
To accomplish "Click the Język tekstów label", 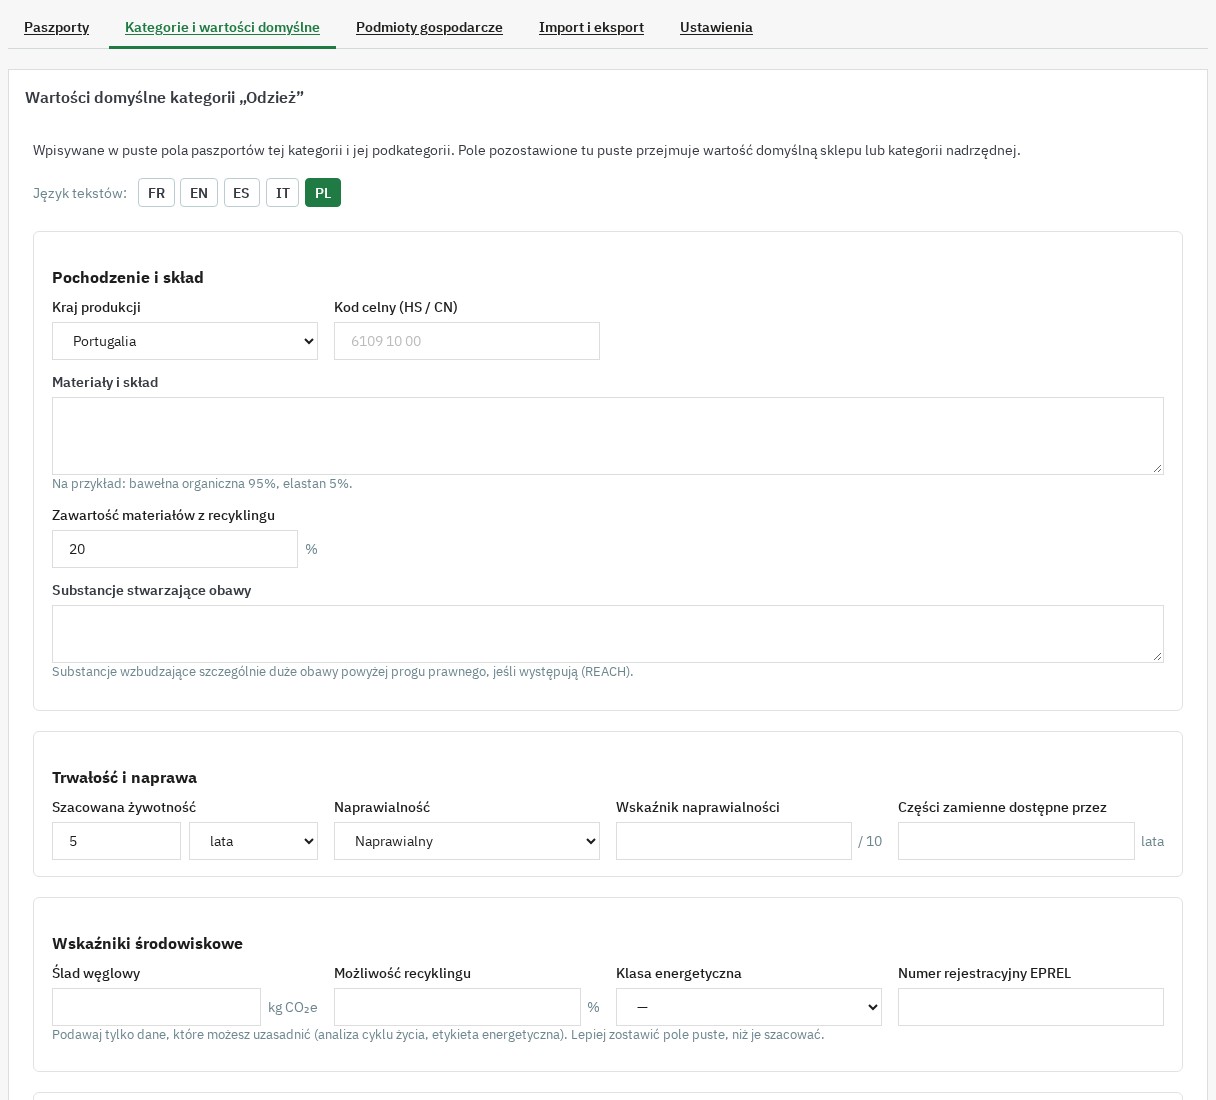I will (x=80, y=193).
